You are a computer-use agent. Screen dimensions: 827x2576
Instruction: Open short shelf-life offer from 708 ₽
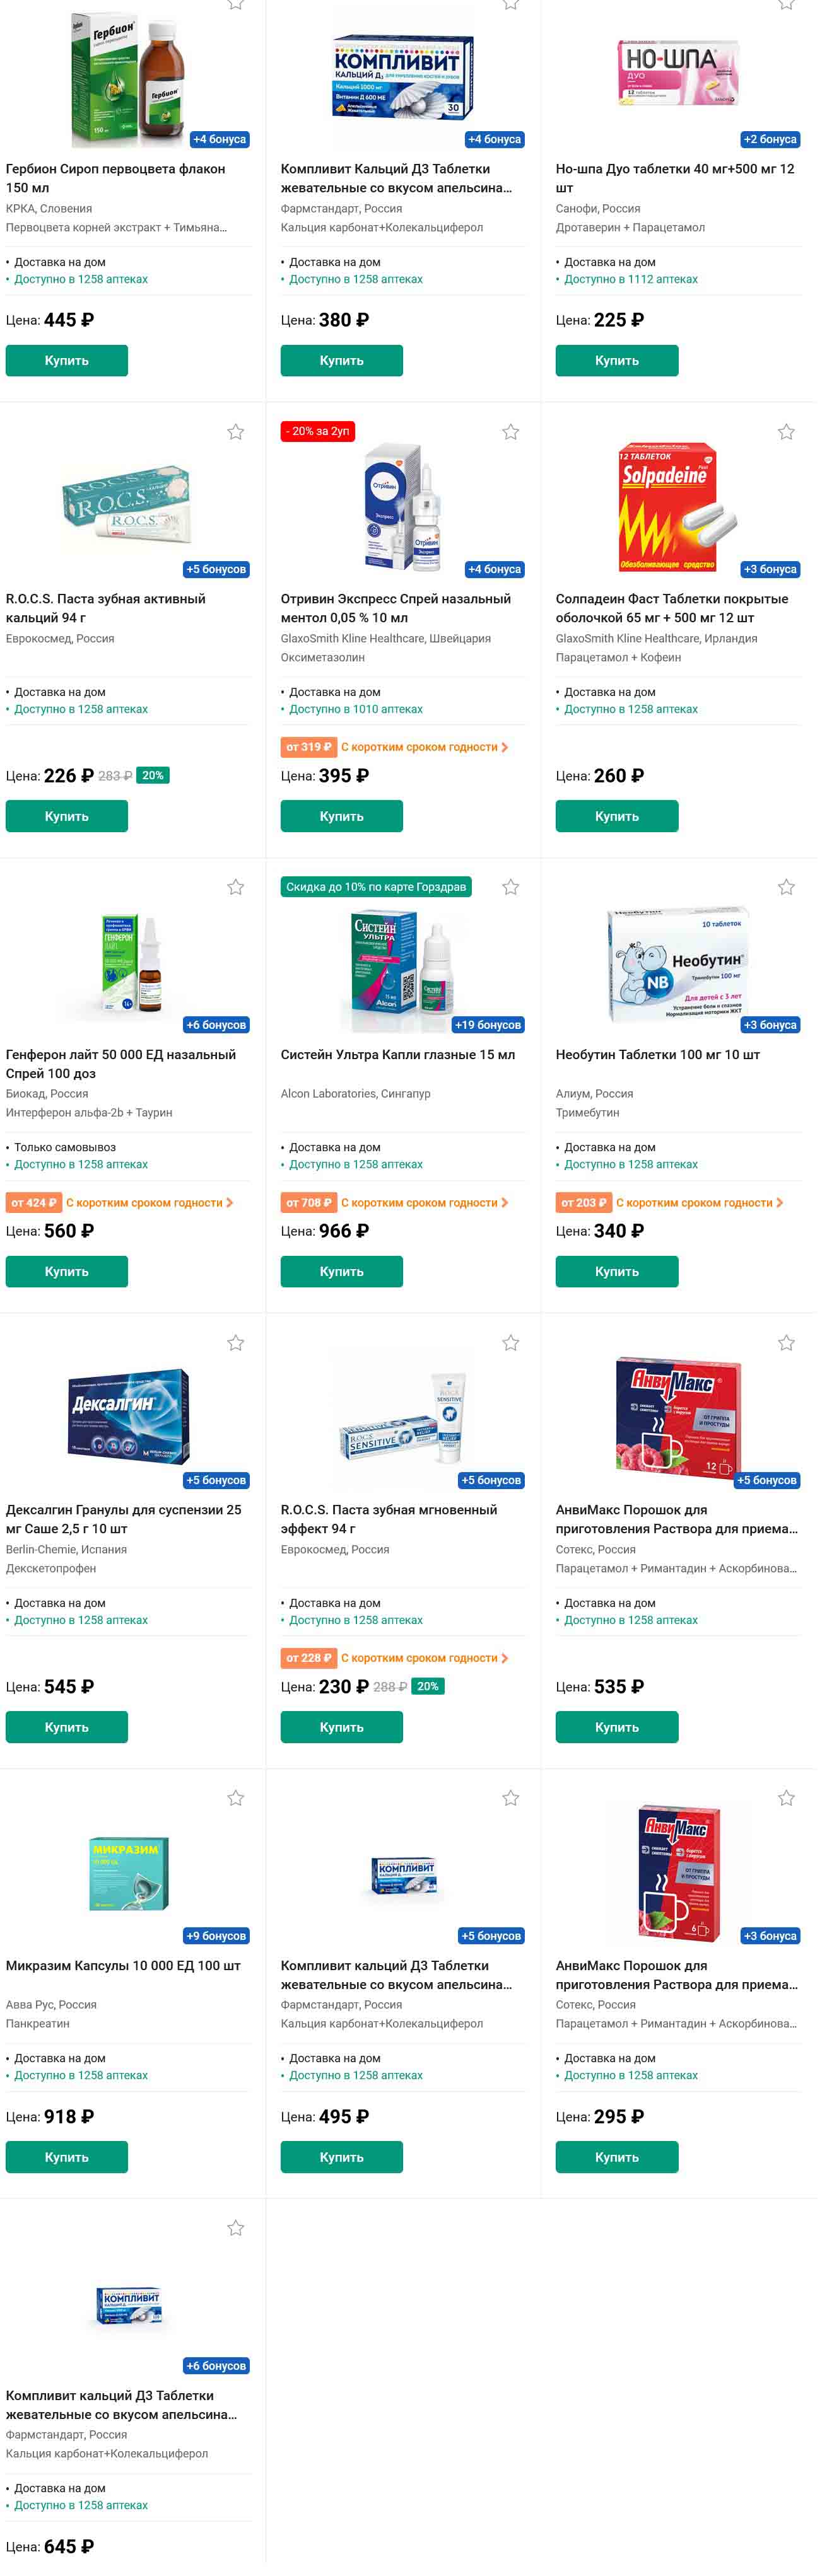click(x=395, y=1203)
